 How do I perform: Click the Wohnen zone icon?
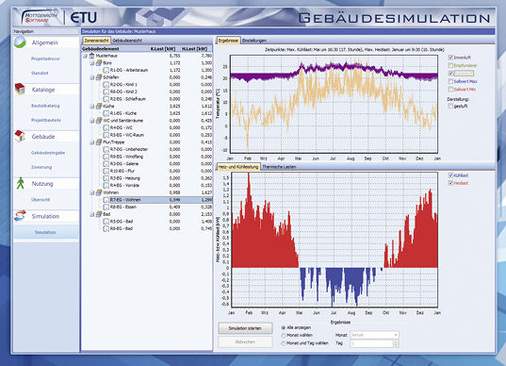click(99, 192)
